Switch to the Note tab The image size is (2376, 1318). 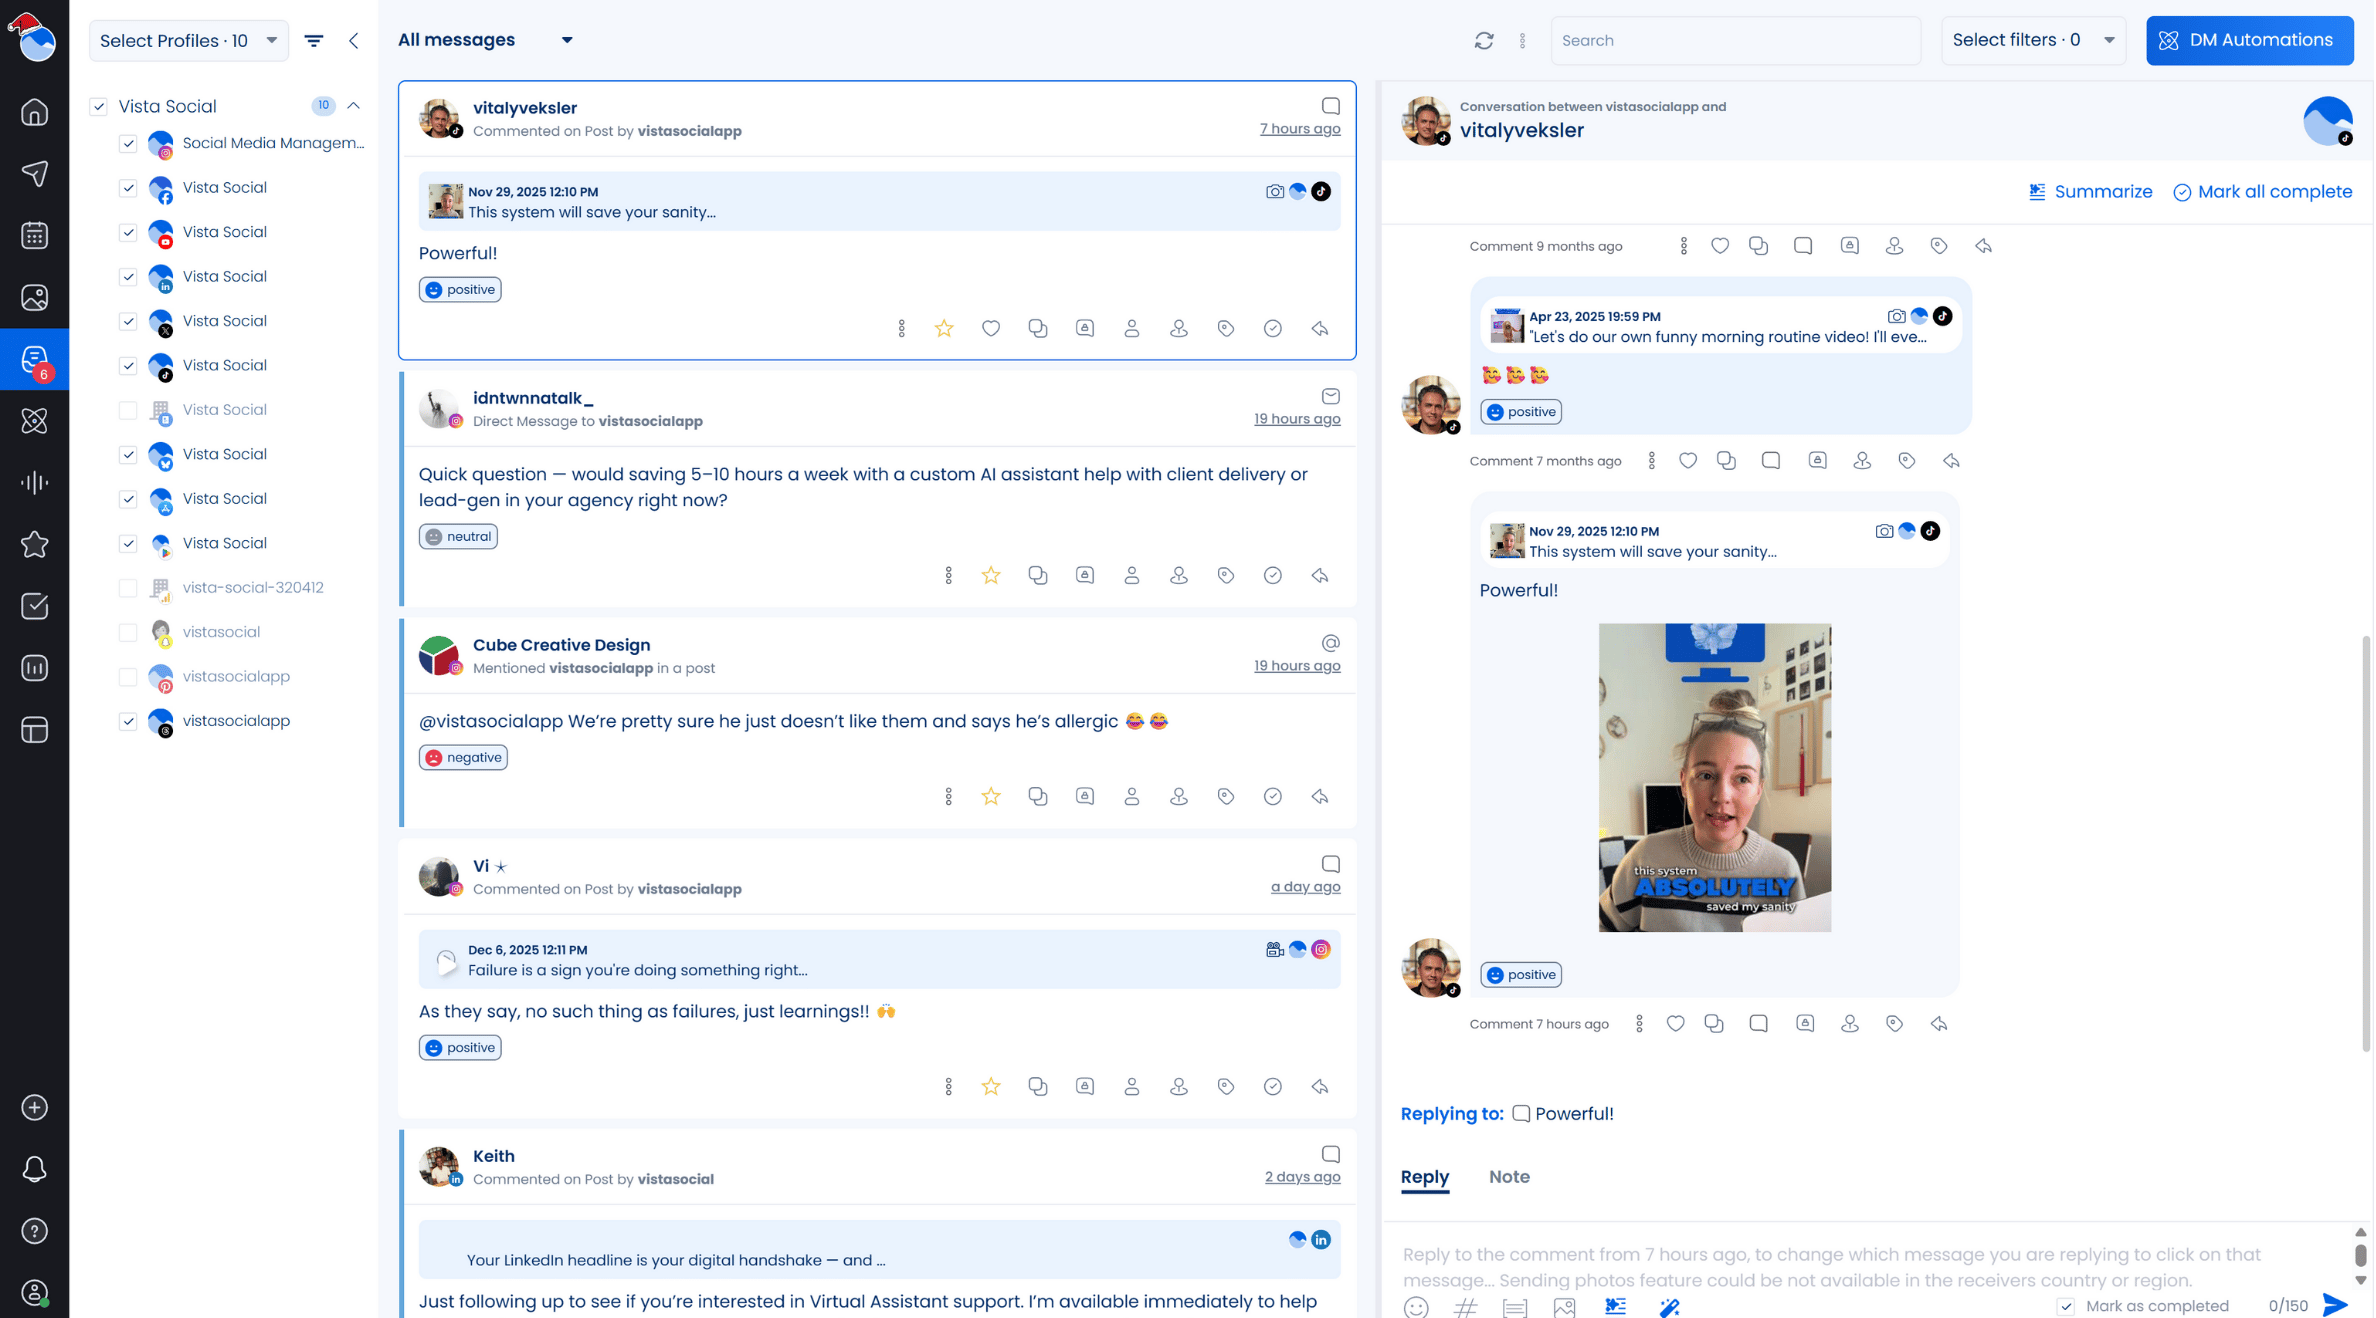pos(1508,1177)
